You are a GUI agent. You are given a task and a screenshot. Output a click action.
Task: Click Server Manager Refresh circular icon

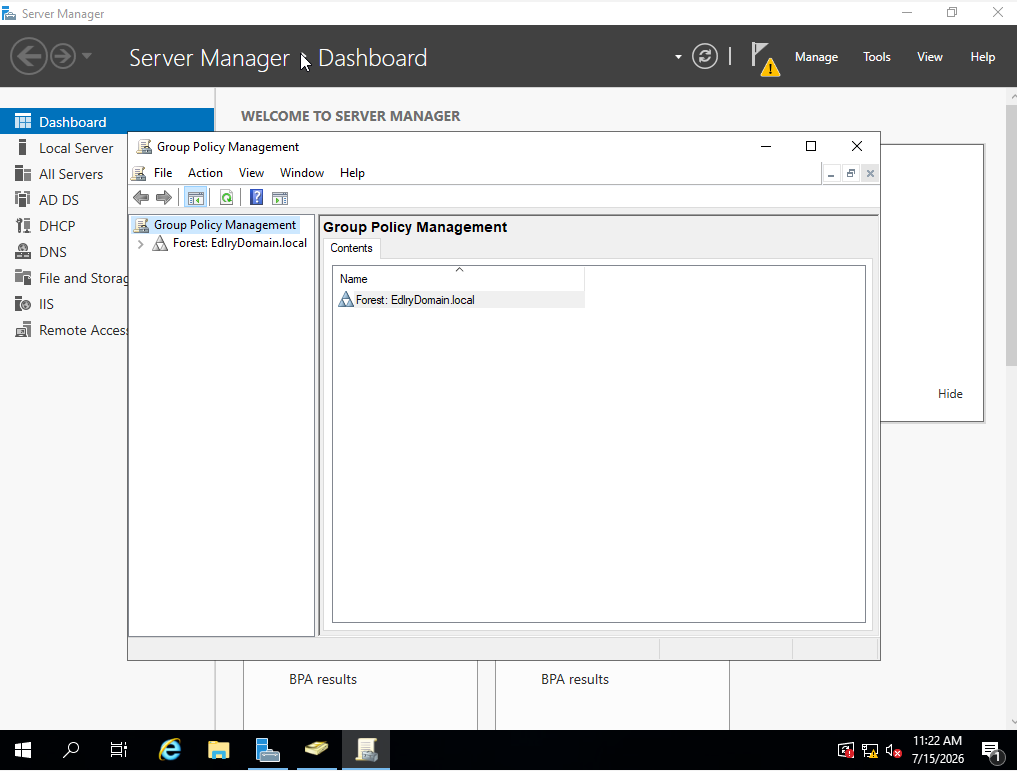coord(705,56)
